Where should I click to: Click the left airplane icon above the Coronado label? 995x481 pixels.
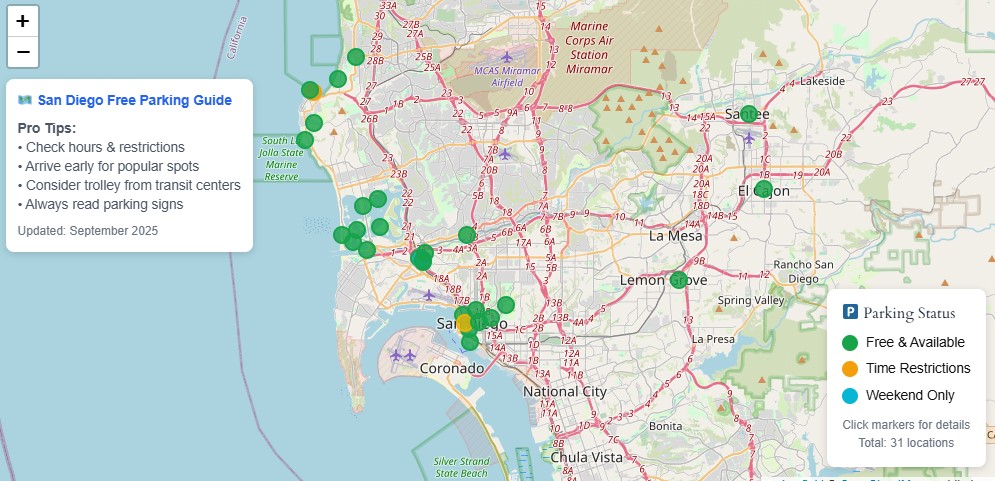(397, 355)
